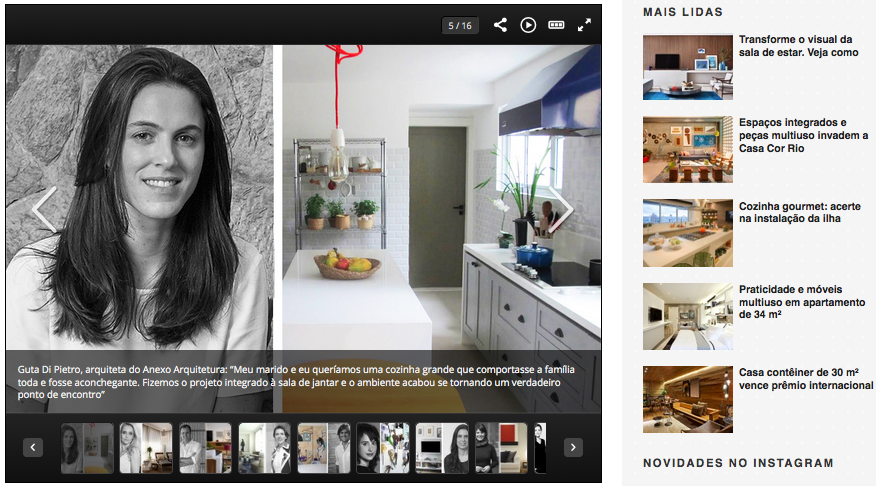The height and width of the screenshot is (486, 876).
Task: Move the thumbnail strip forward with right arrow button
Action: tap(573, 447)
